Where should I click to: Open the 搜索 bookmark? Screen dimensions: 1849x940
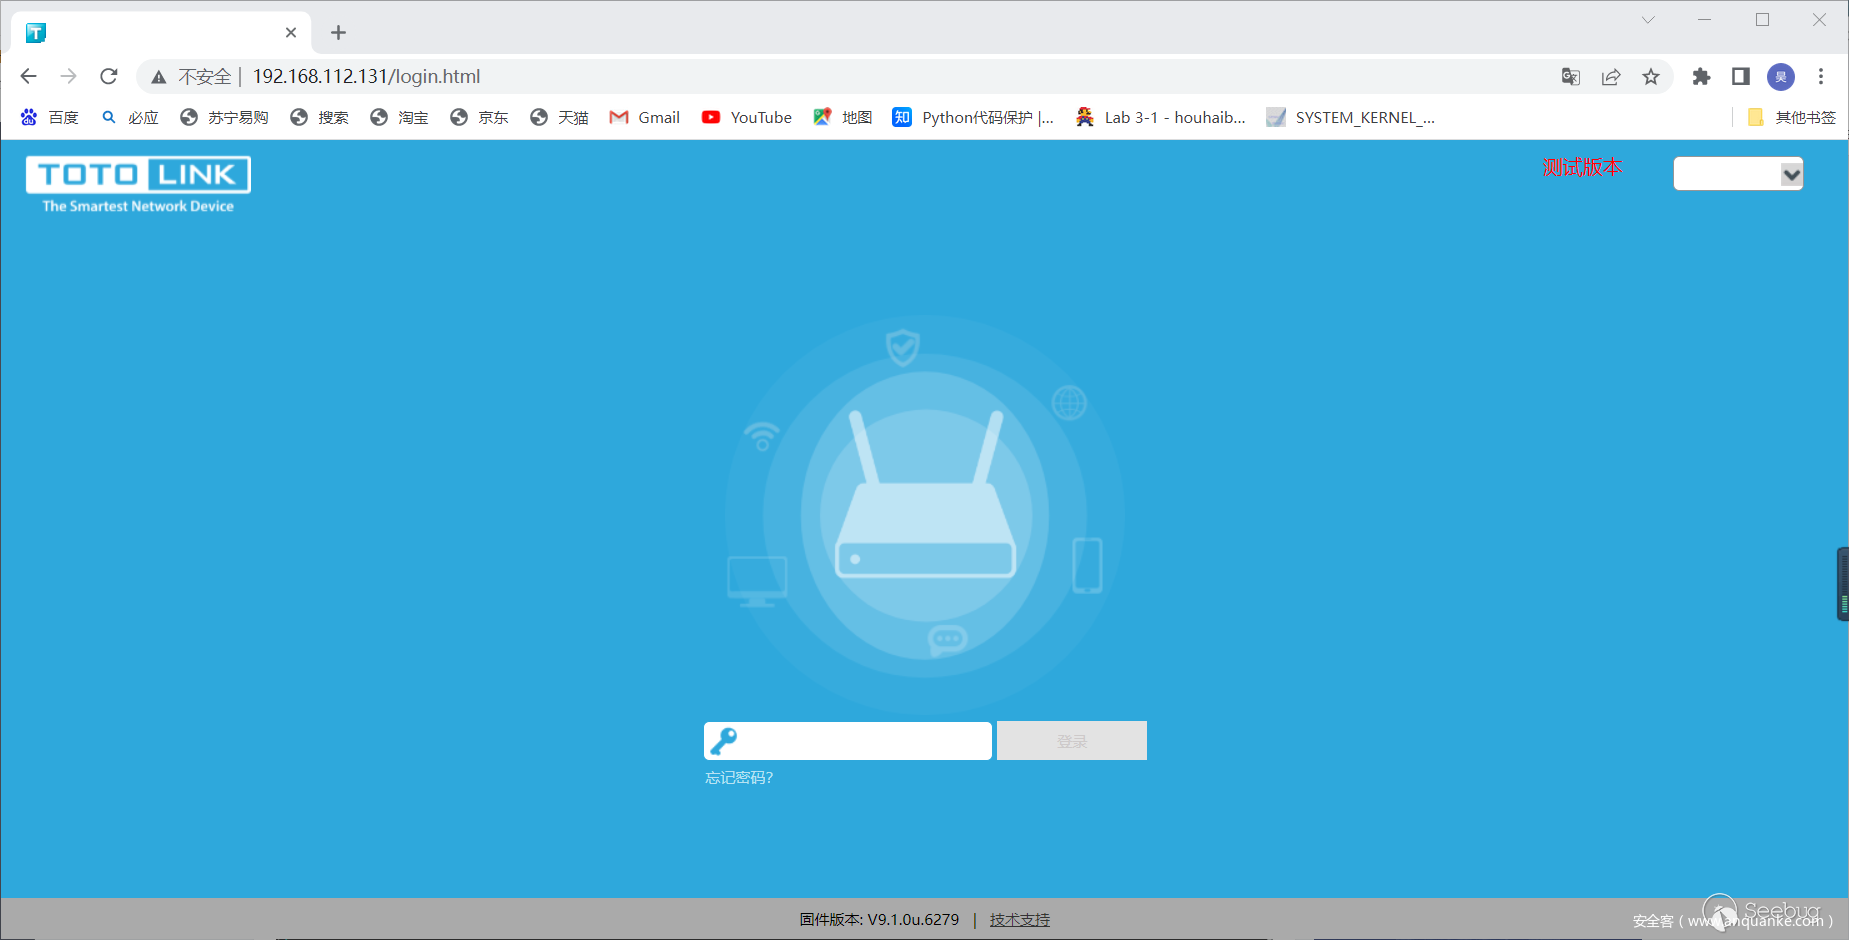coord(319,118)
